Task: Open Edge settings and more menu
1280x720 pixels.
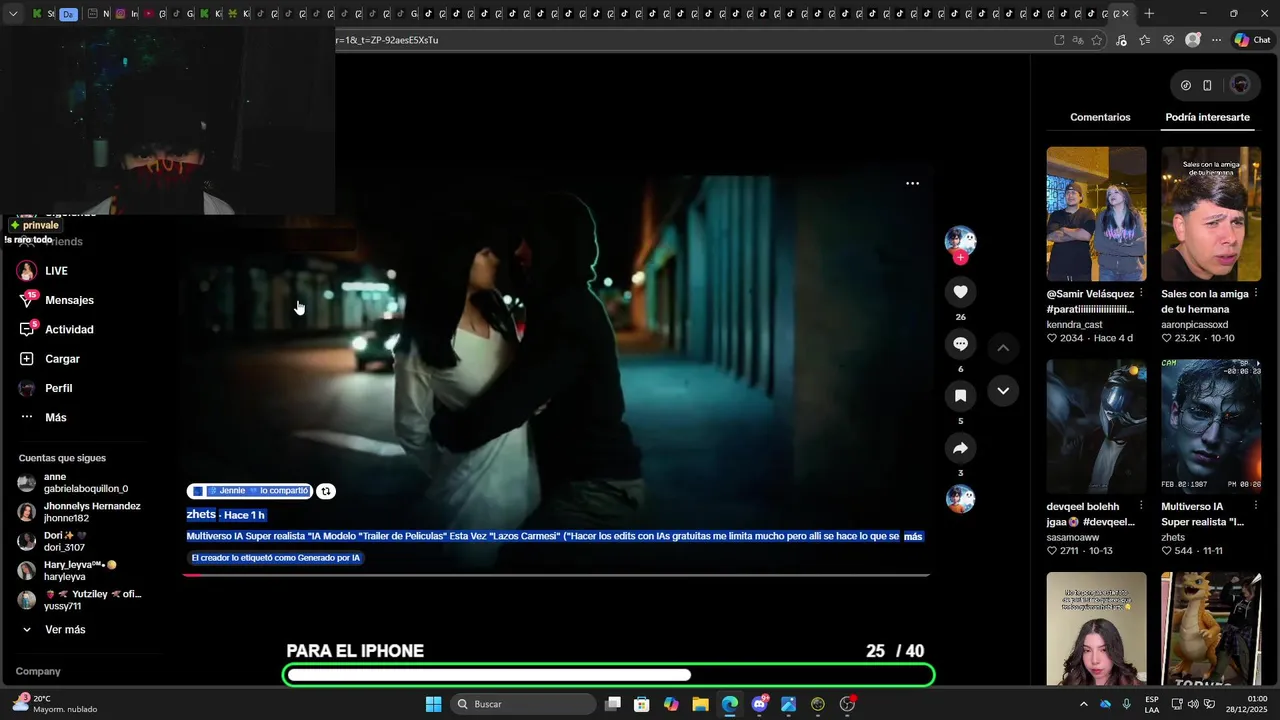Action: pos(1216,40)
